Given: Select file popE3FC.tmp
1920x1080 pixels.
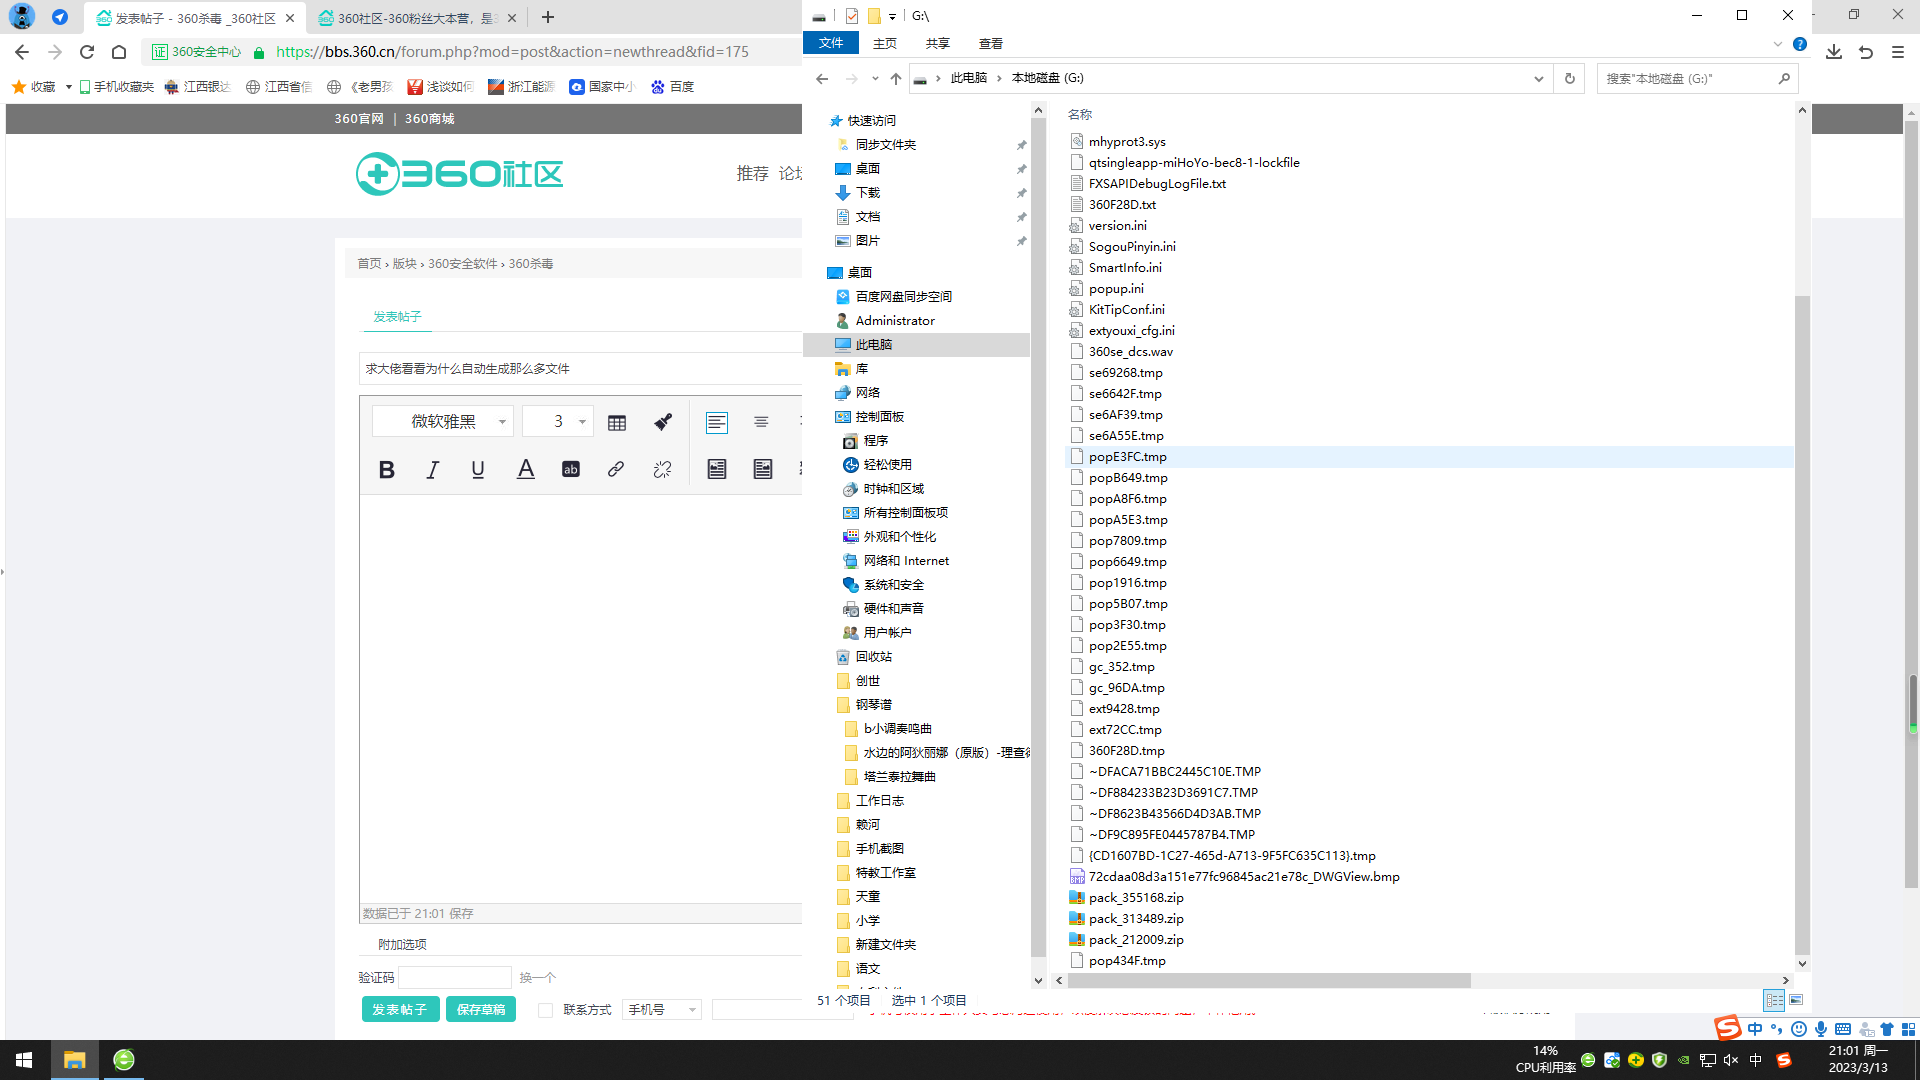Looking at the screenshot, I should pyautogui.click(x=1128, y=457).
